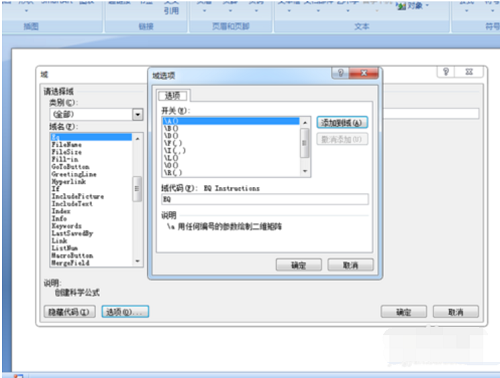Click 对象 in ribbon 文本 group

point(413,6)
